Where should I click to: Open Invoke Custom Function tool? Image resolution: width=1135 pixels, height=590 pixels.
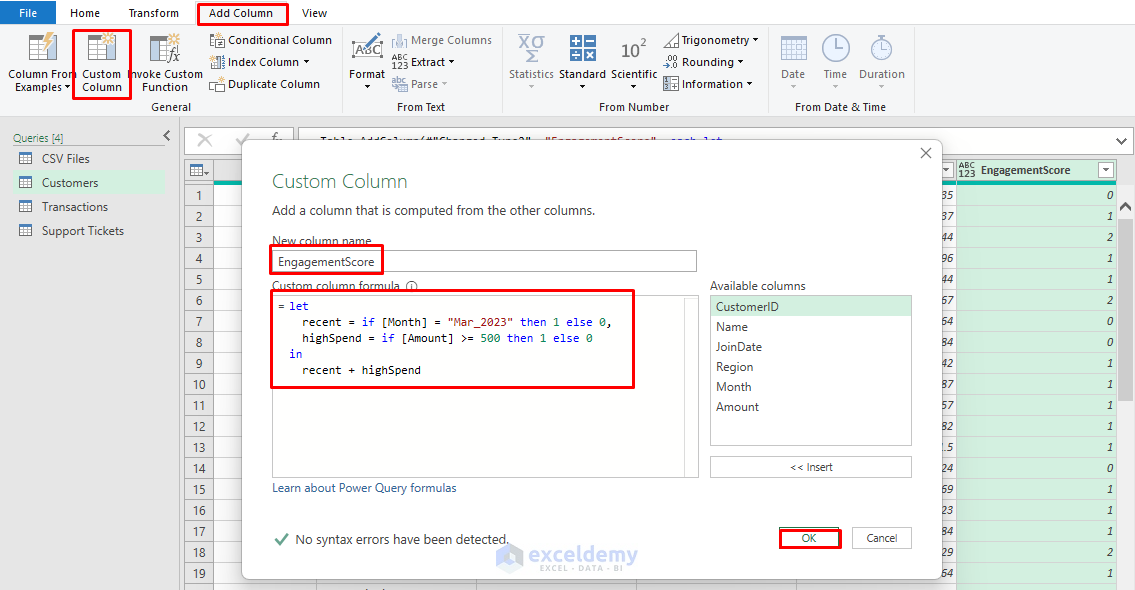[165, 64]
